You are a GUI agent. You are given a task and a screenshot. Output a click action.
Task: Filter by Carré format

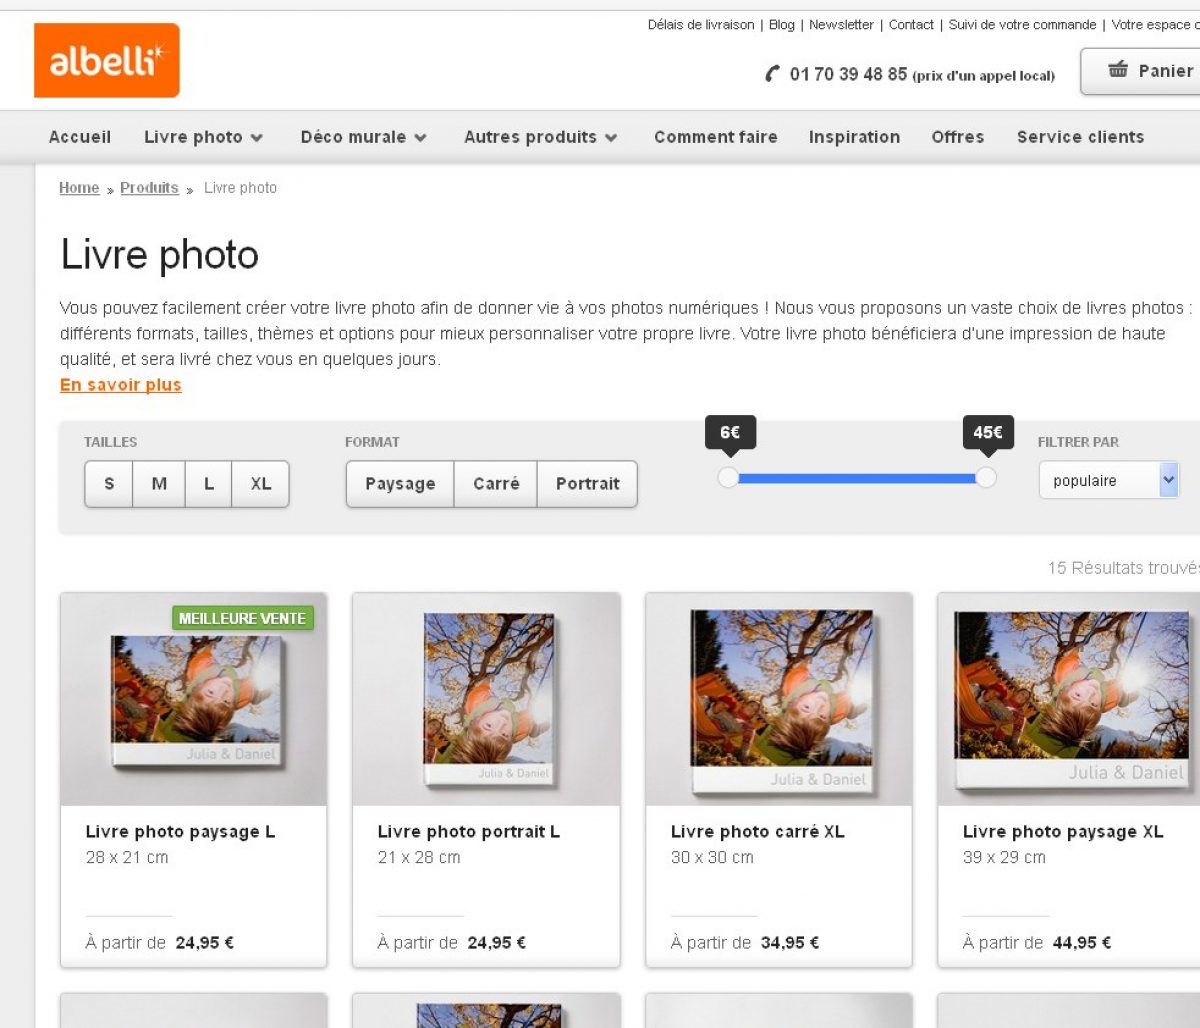[496, 484]
